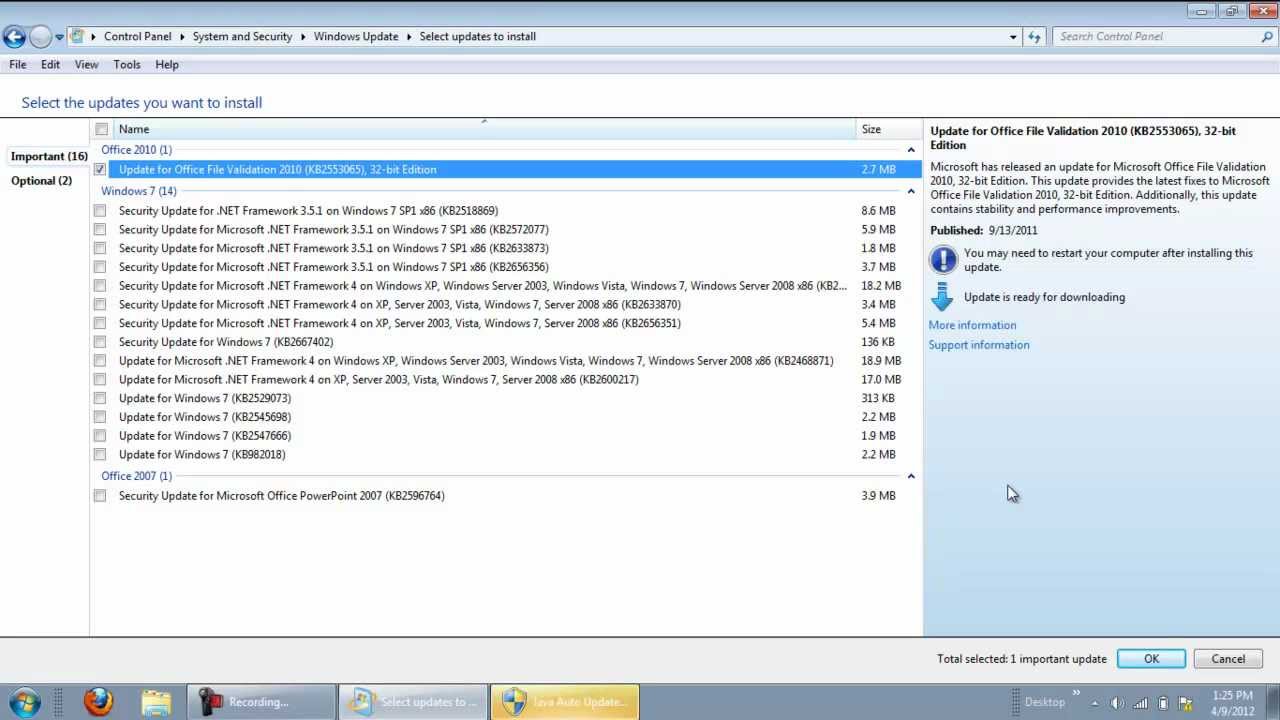Go to Windows Update breadcrumb
The height and width of the screenshot is (720, 1280).
coord(356,36)
